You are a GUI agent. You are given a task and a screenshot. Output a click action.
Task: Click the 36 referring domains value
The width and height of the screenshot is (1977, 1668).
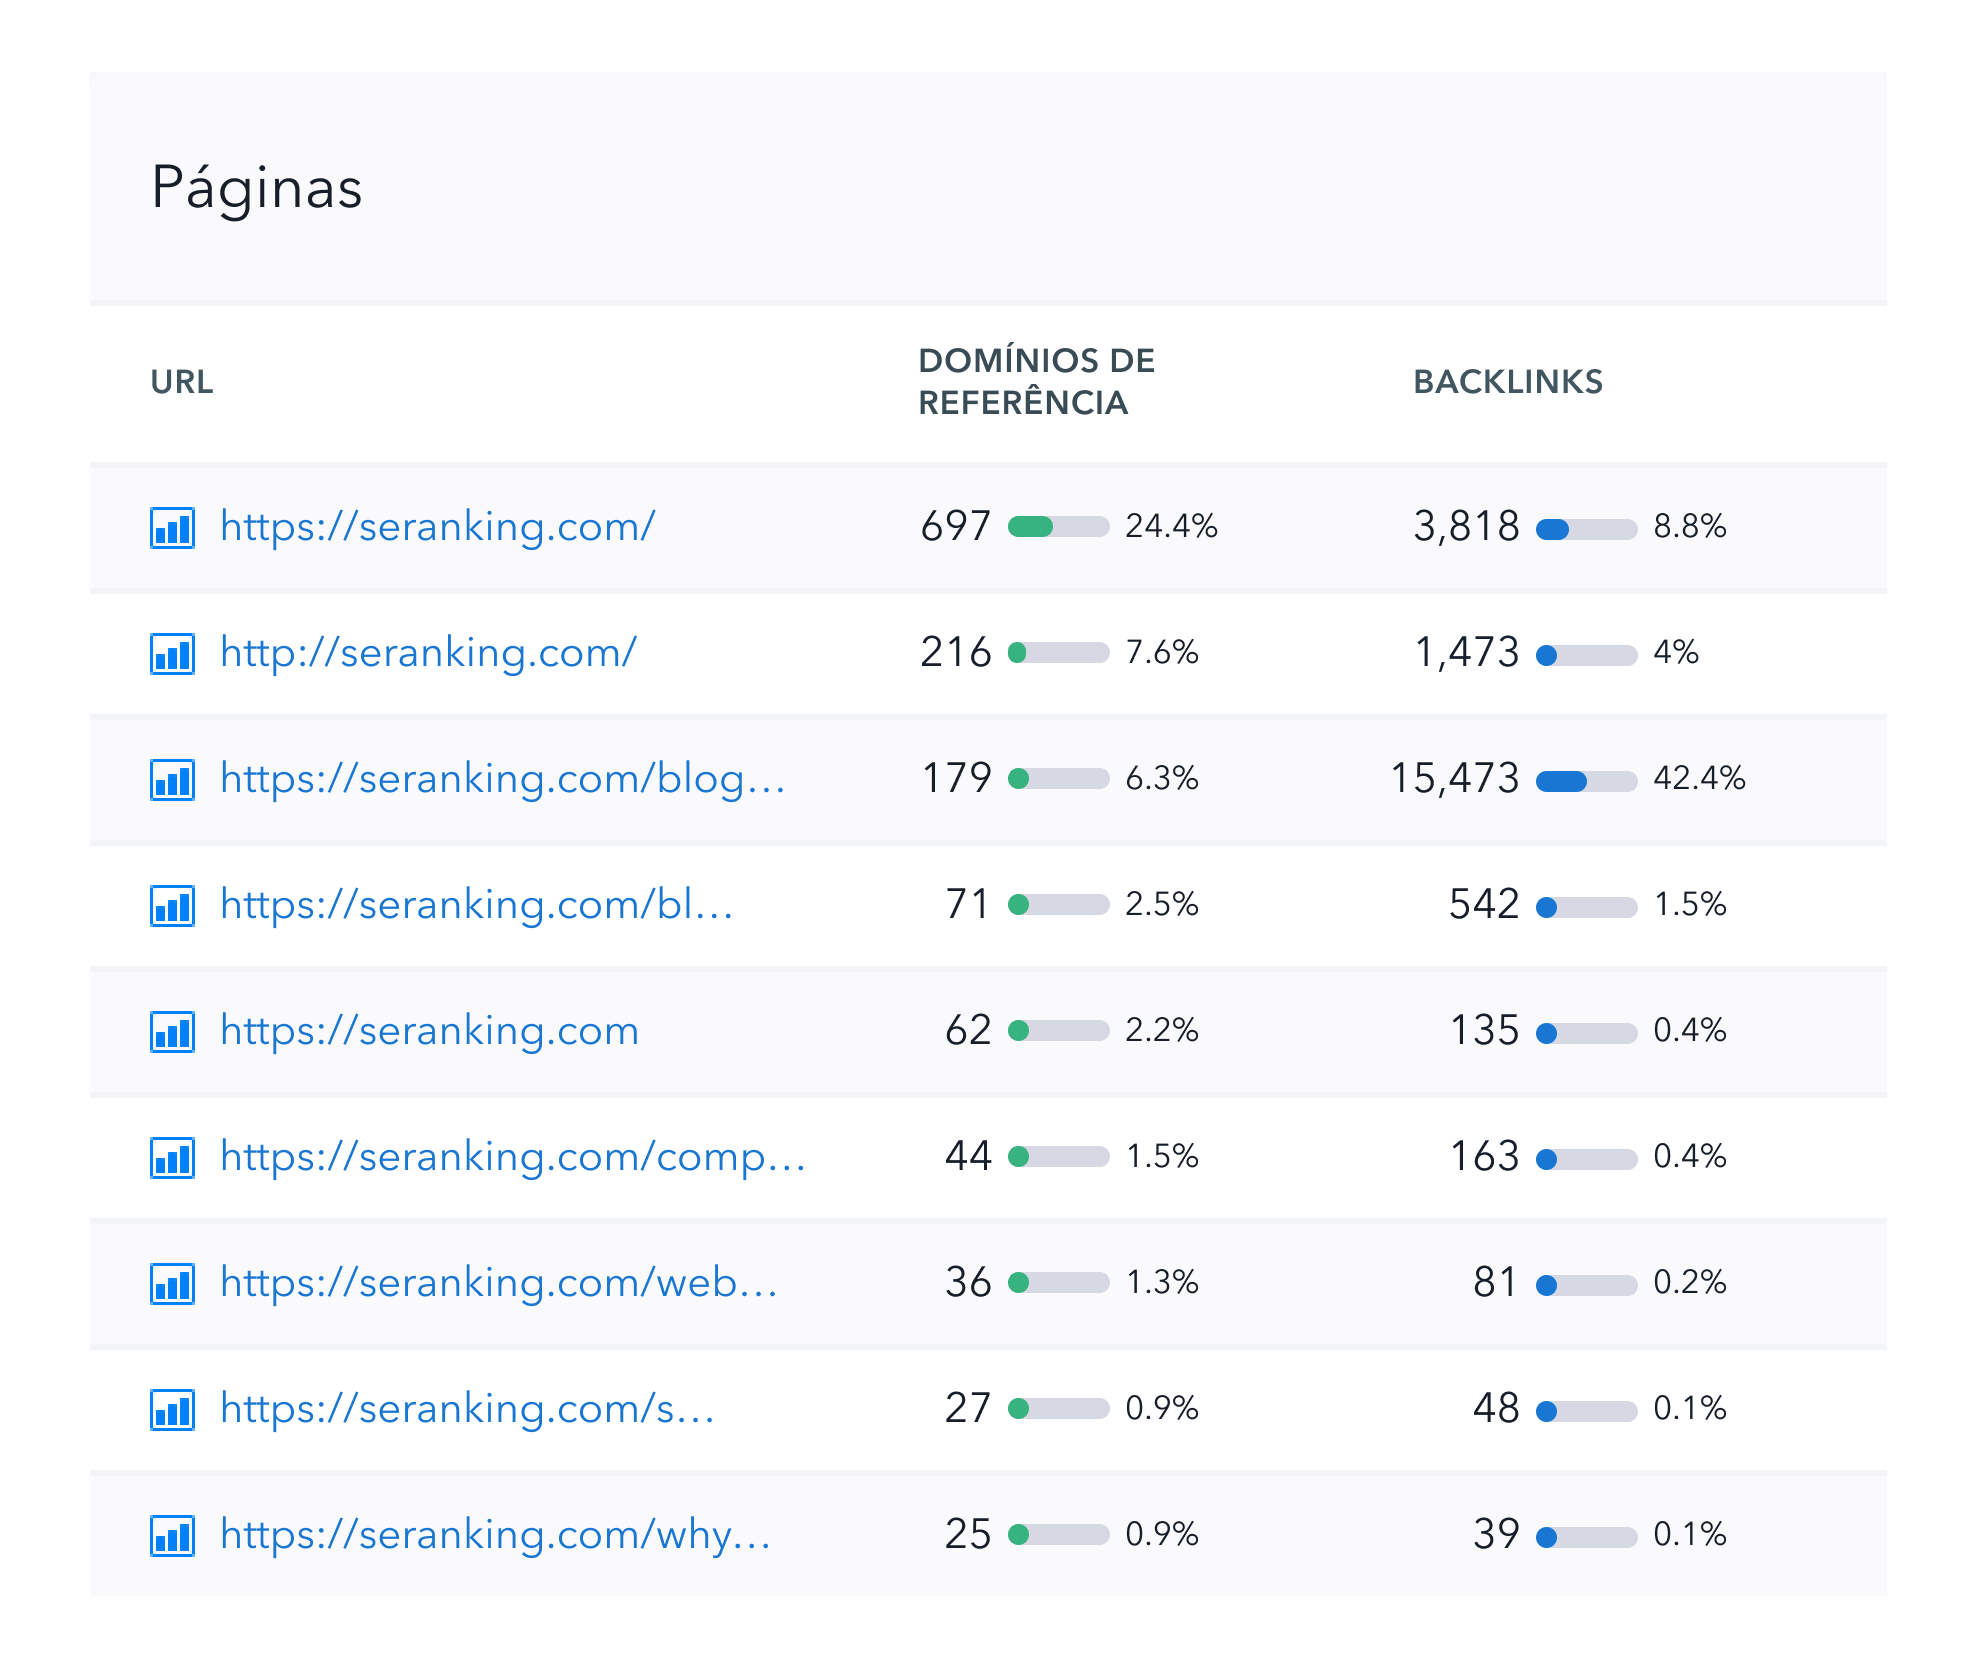968,1282
